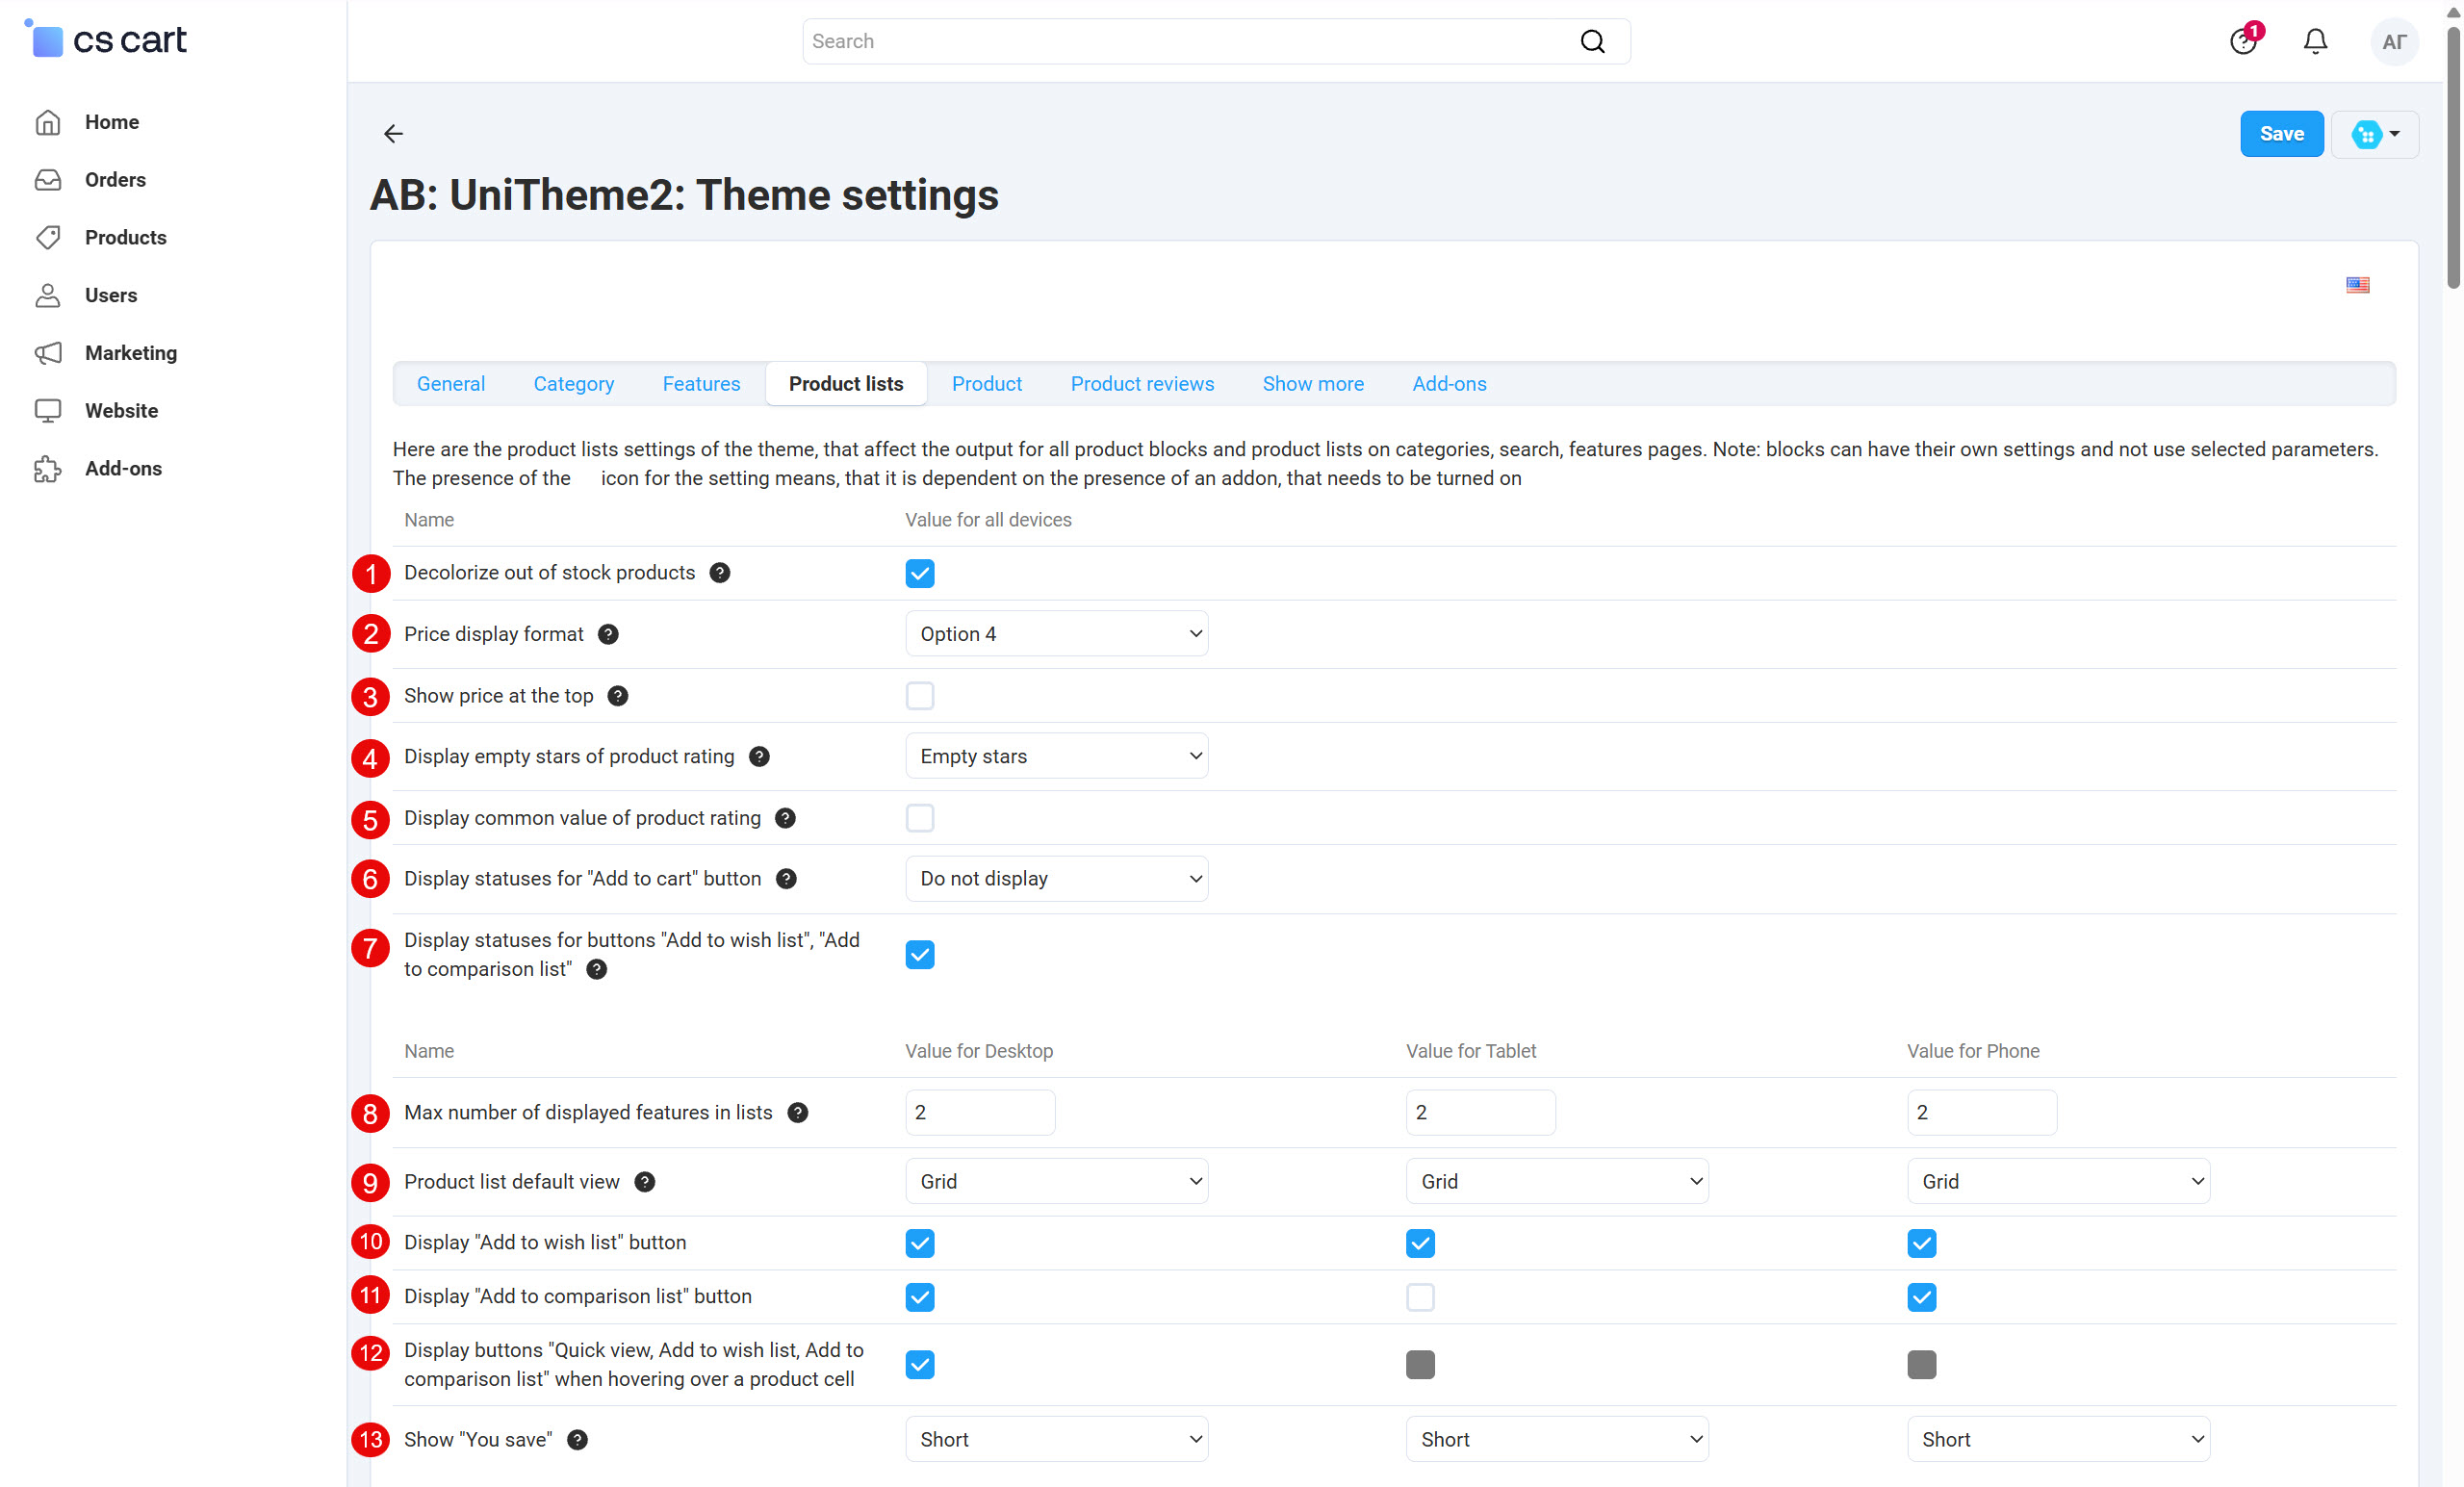Click the Marketing megaphone icon

[x=48, y=353]
